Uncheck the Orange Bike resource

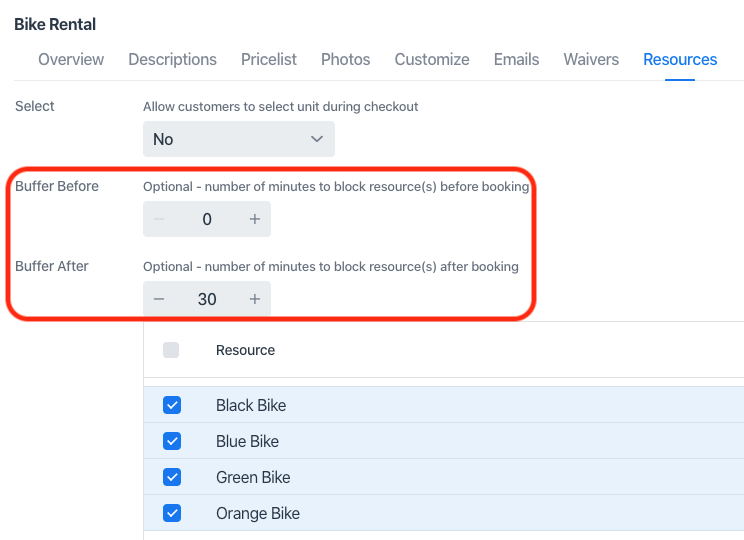(172, 513)
